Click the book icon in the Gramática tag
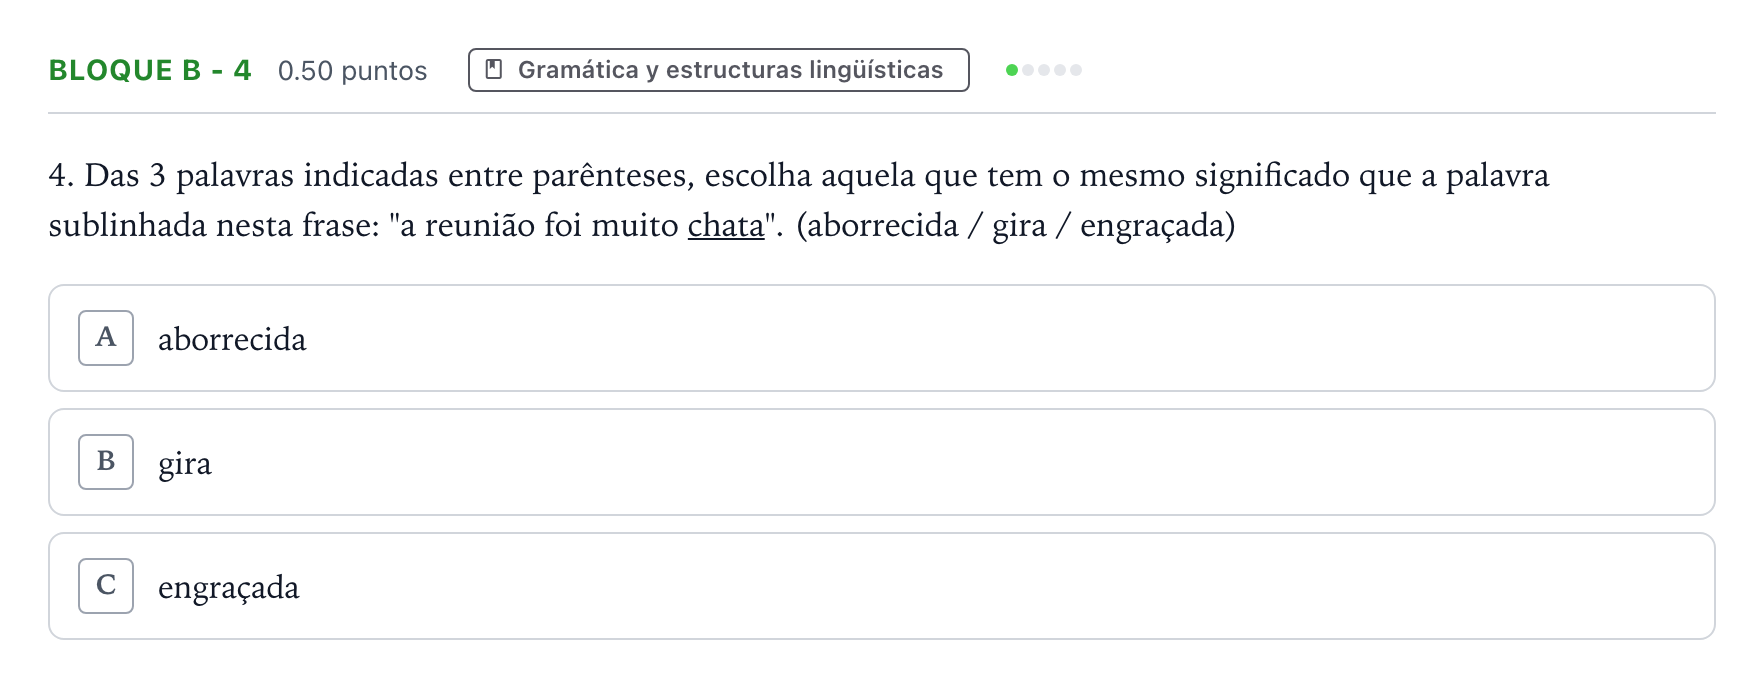Viewport: 1764px width, 688px height. (x=493, y=70)
